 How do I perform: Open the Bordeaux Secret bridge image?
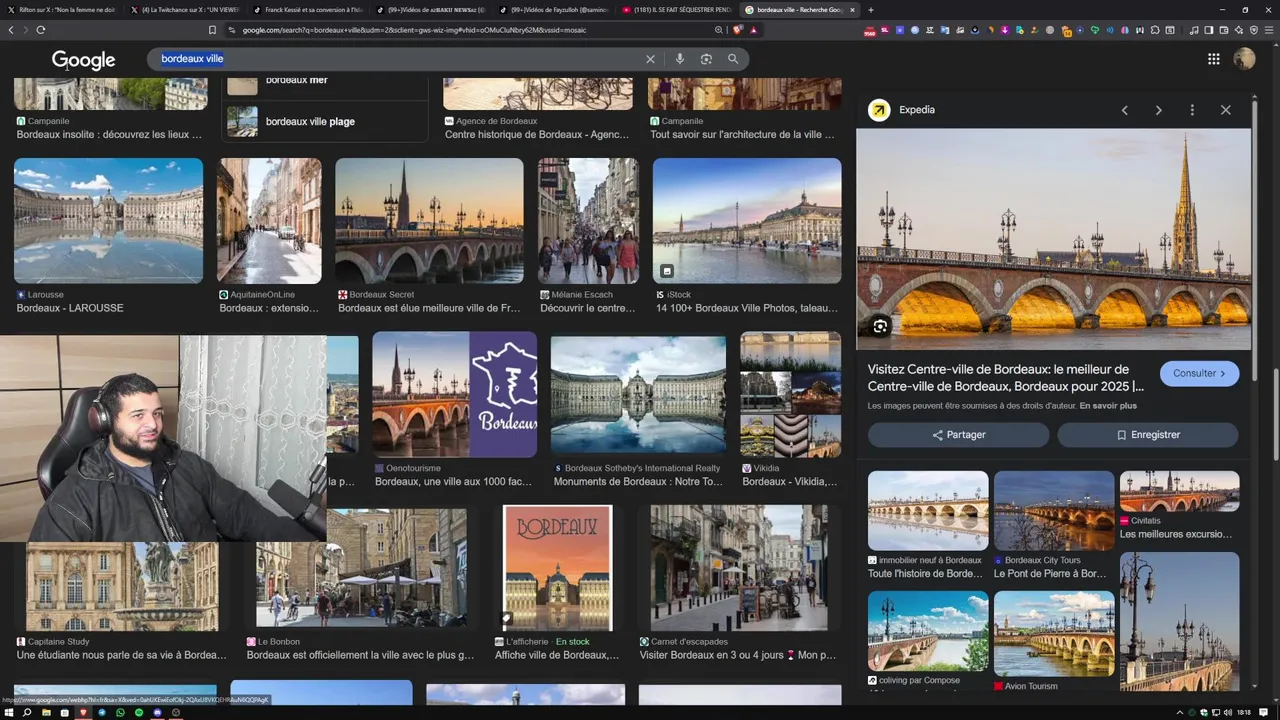(x=429, y=221)
